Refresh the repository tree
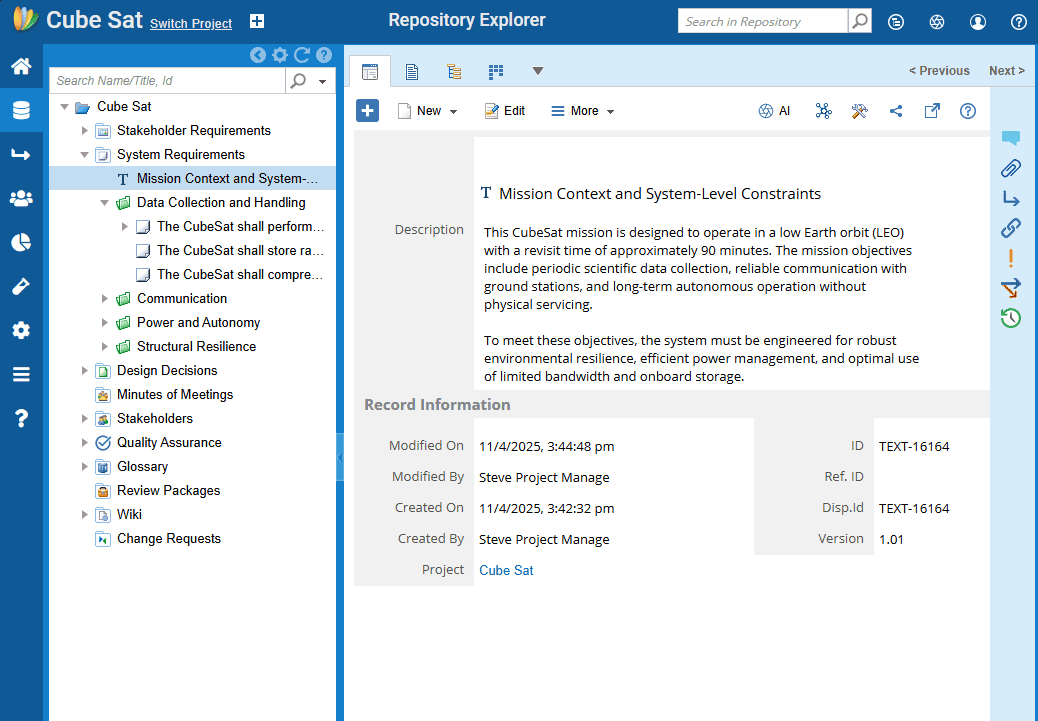This screenshot has width=1038, height=721. click(302, 55)
